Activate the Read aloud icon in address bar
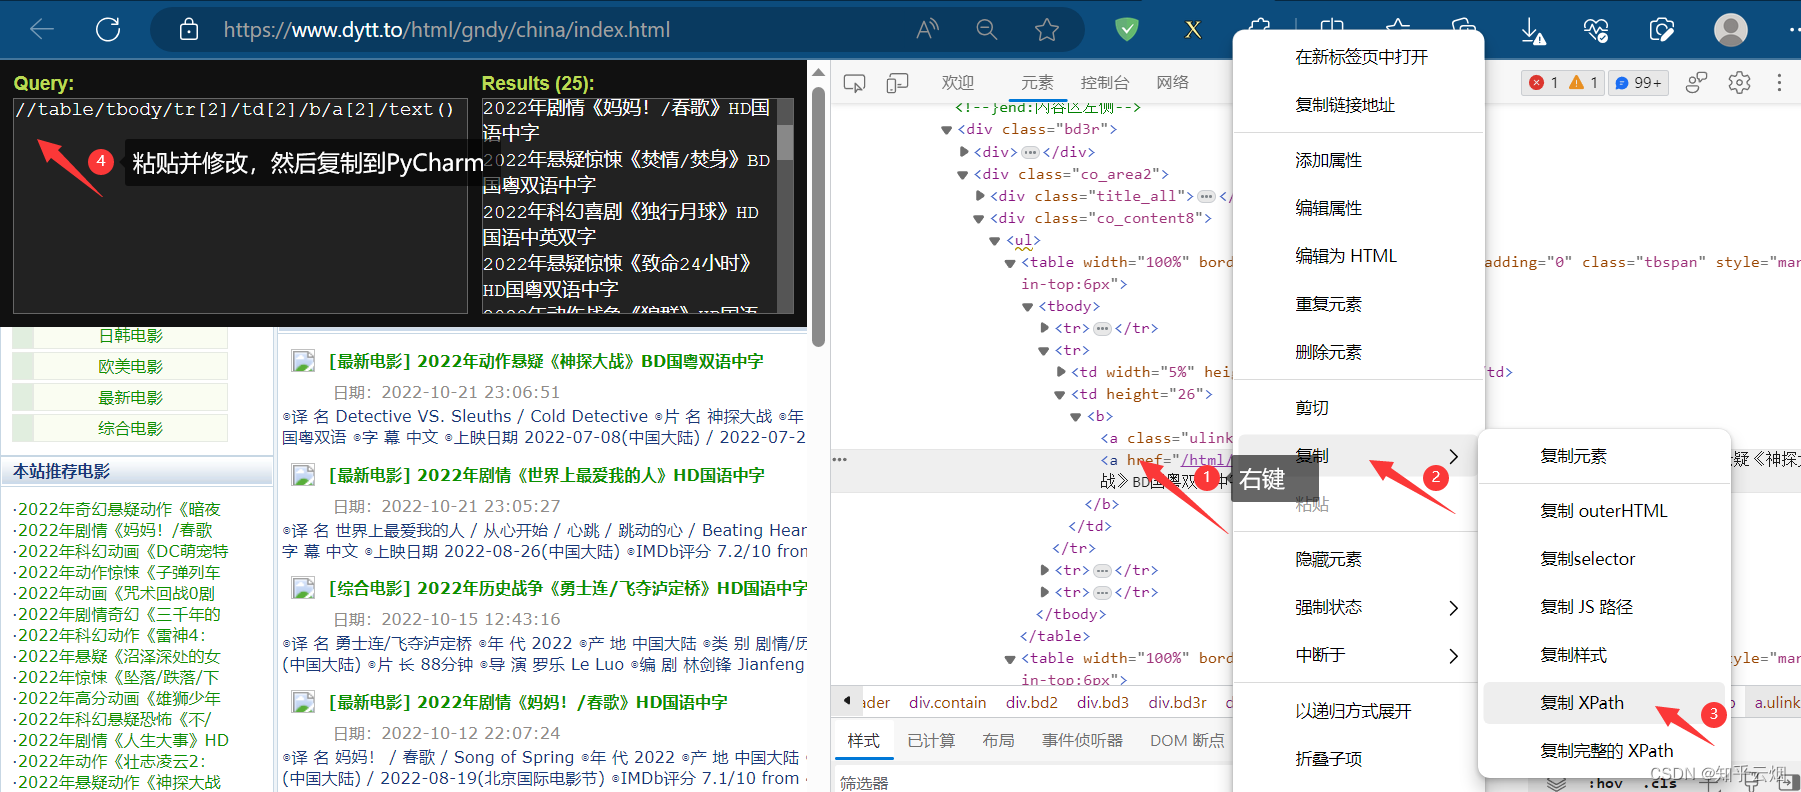This screenshot has width=1801, height=792. point(927,29)
